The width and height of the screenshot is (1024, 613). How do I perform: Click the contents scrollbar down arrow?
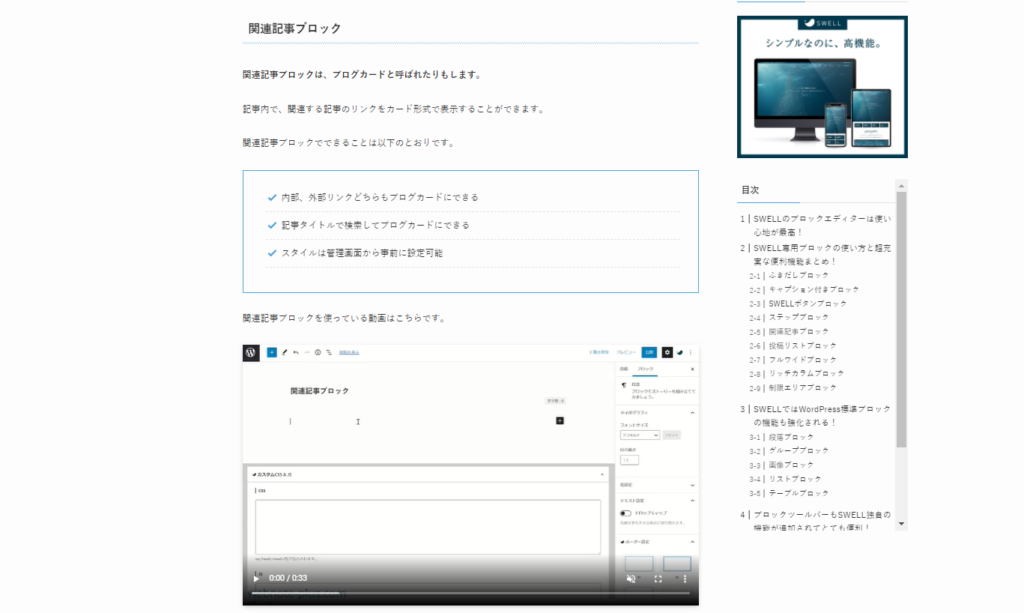pos(901,524)
